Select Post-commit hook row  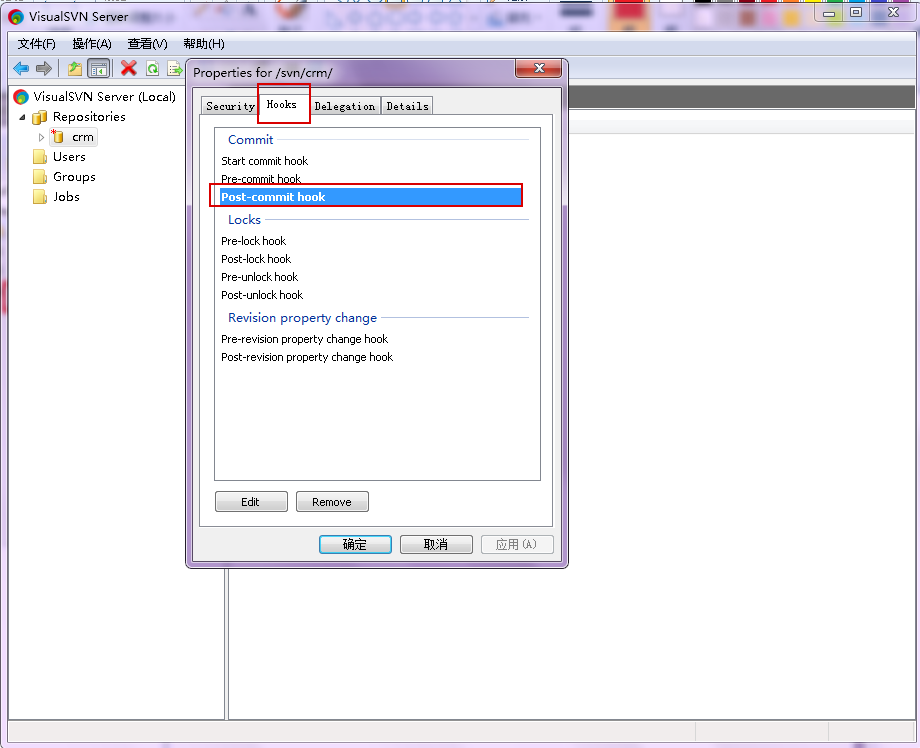(x=371, y=197)
